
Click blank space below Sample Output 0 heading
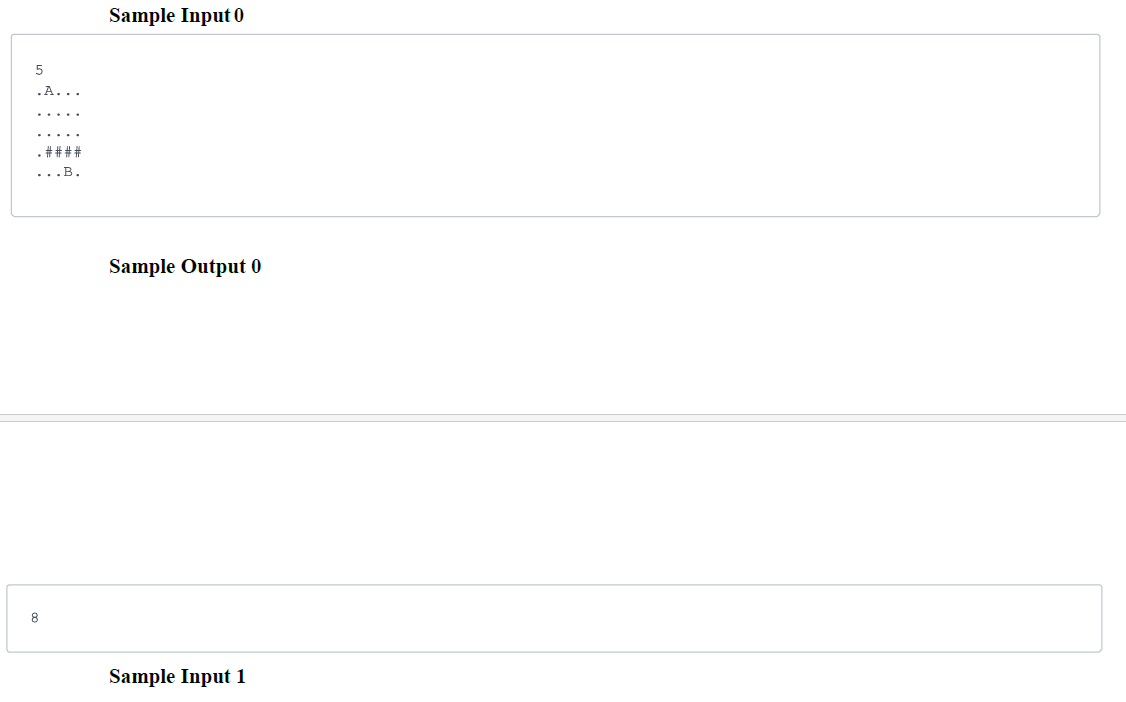point(563,345)
